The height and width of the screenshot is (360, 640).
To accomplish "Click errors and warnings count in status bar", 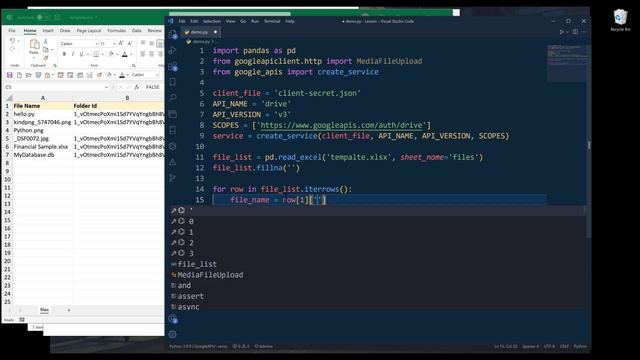I will click(241, 346).
